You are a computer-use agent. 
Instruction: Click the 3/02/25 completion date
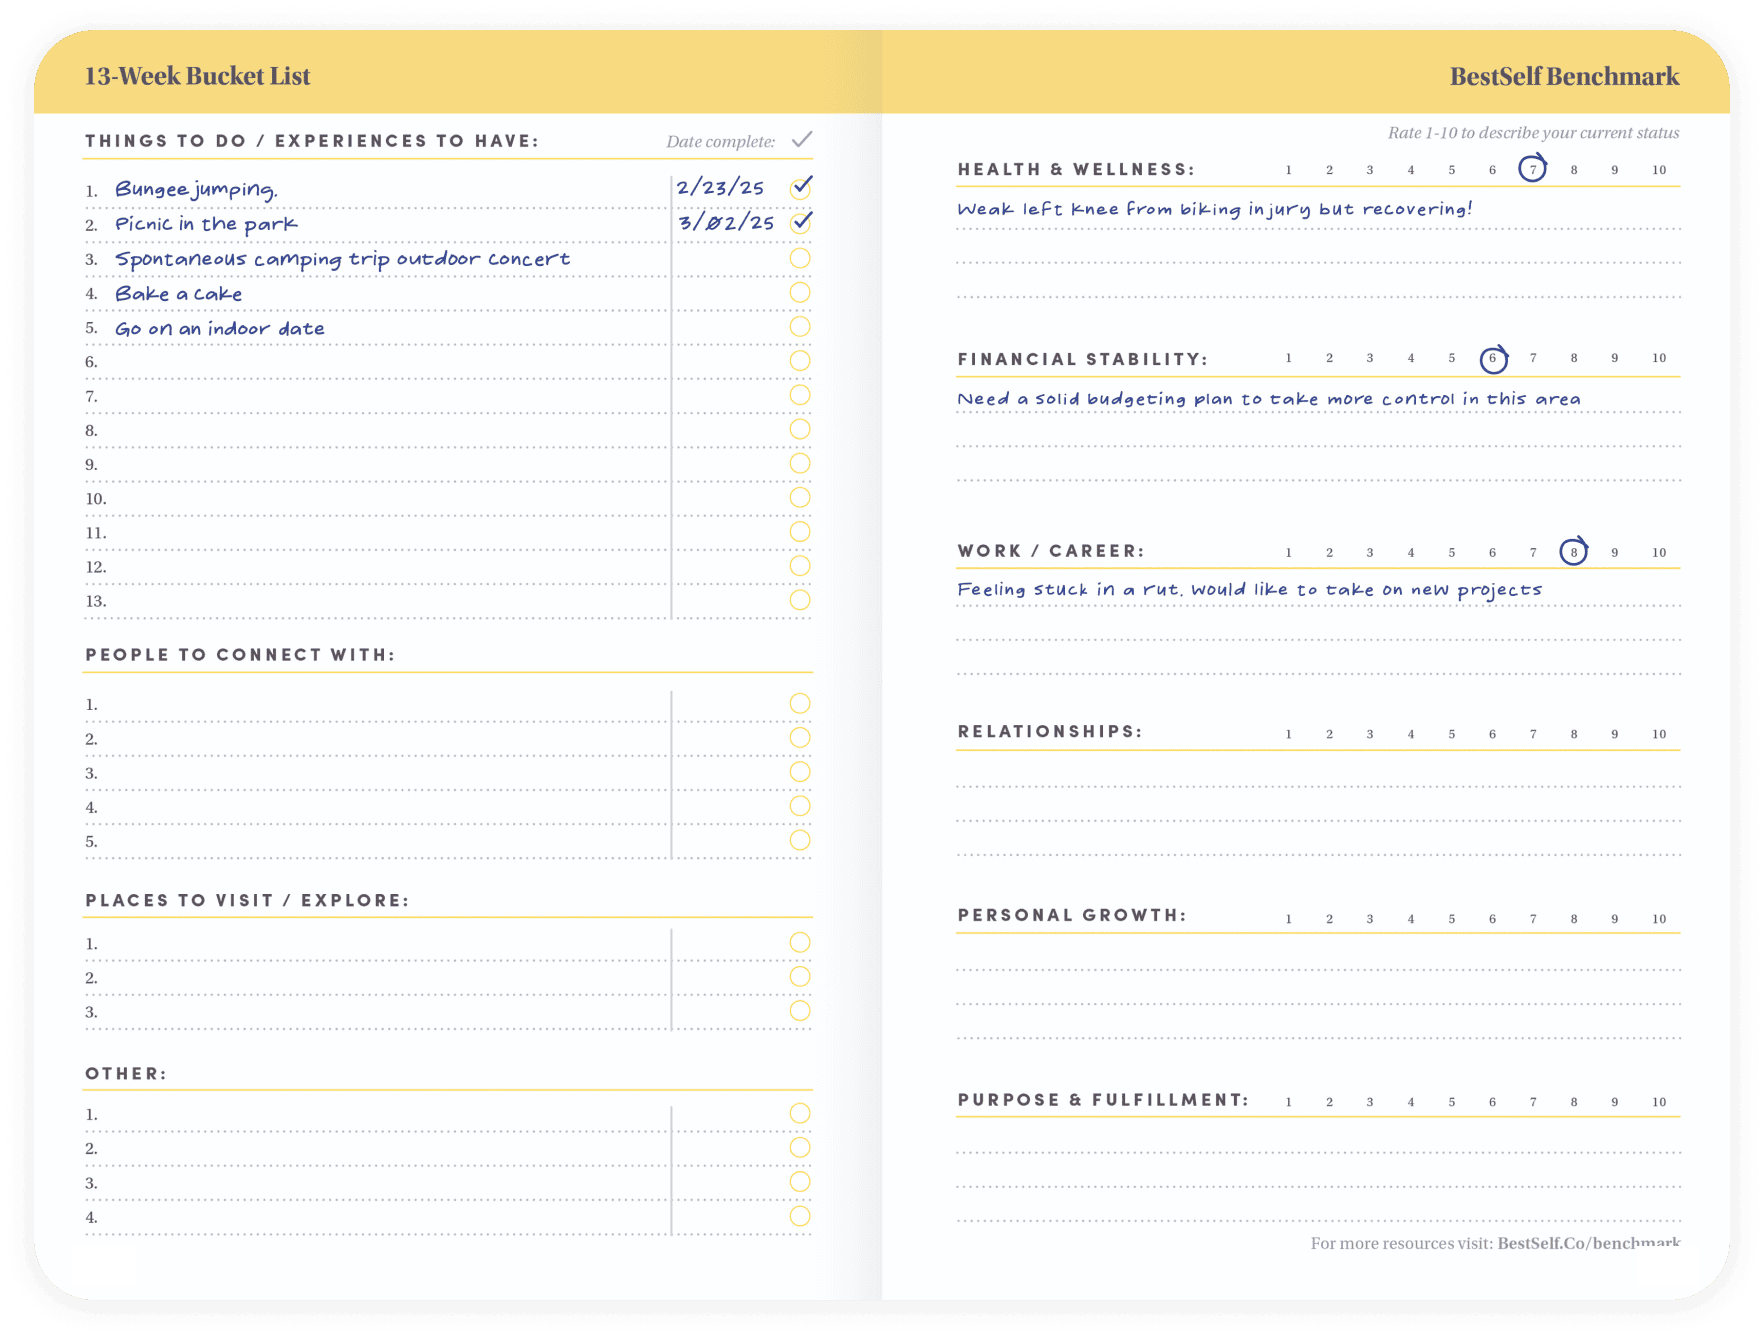[726, 222]
